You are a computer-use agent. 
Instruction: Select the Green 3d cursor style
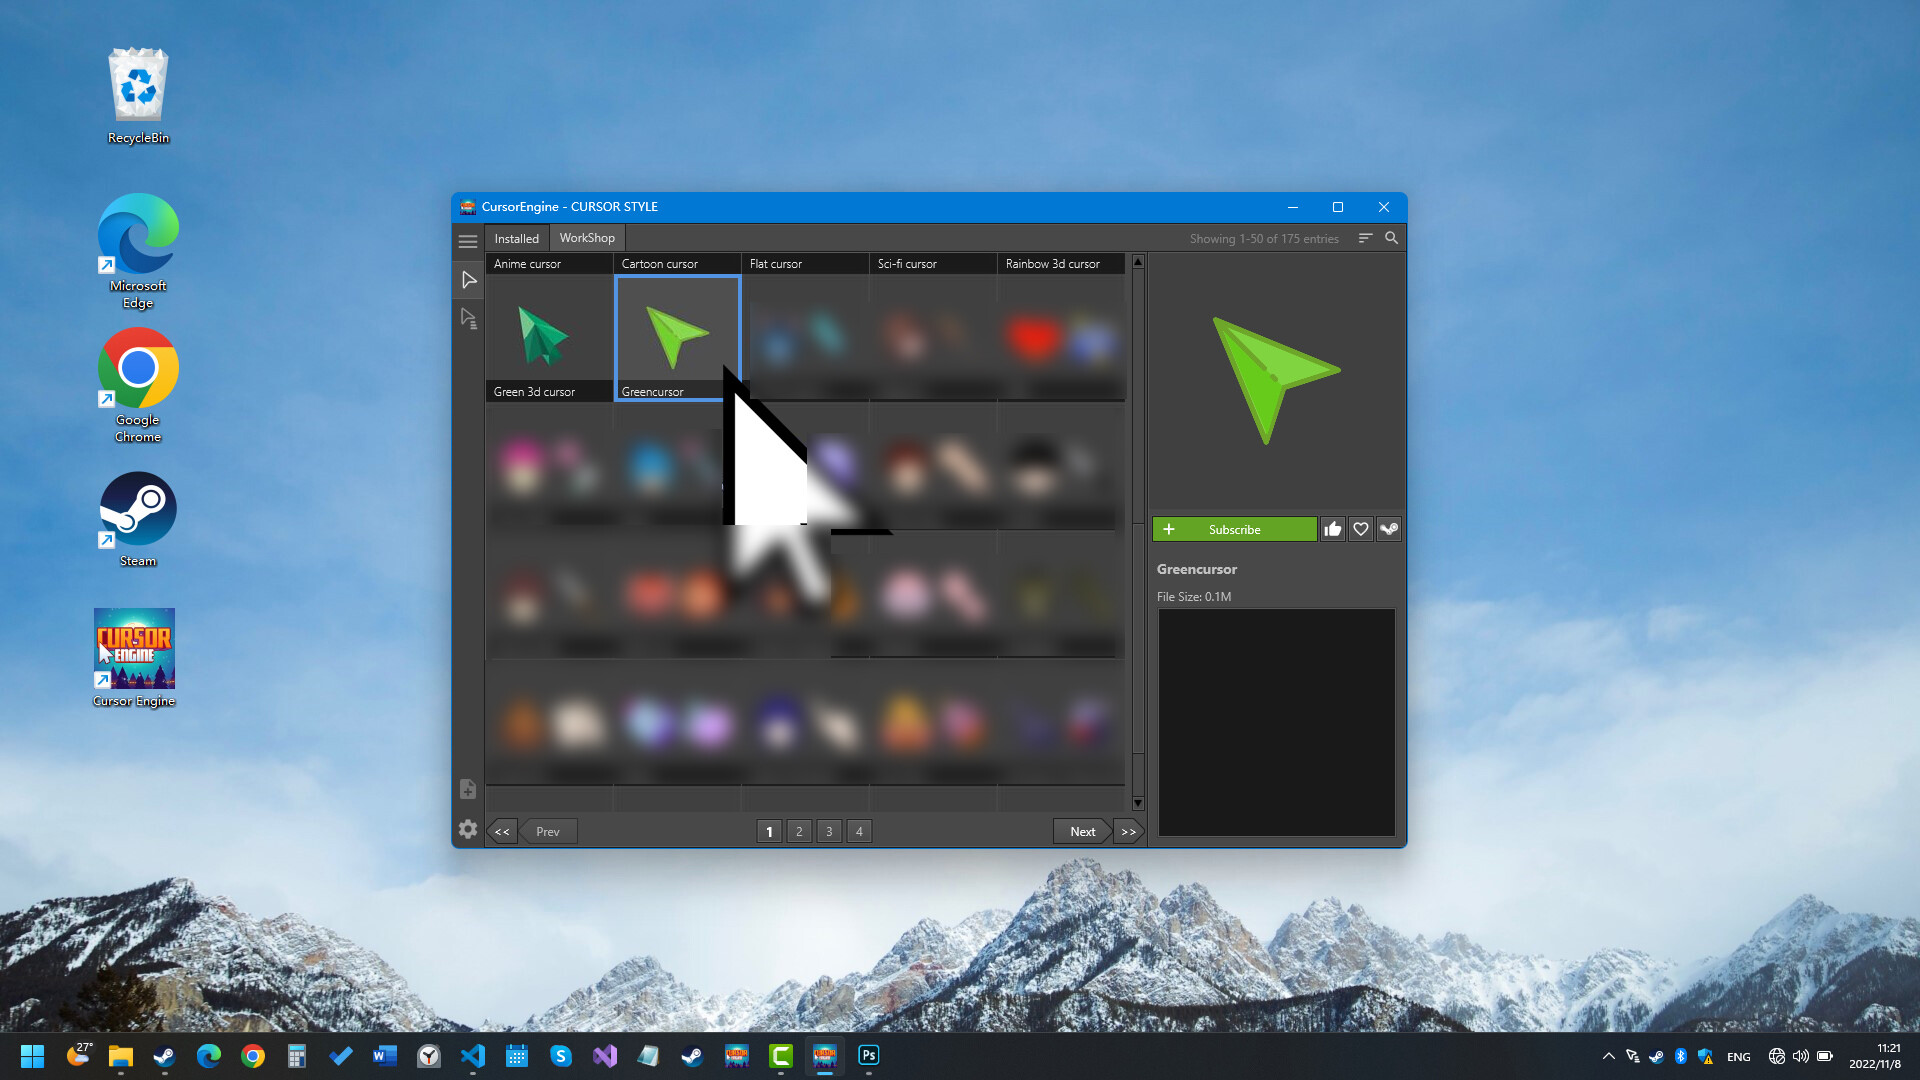click(x=547, y=336)
